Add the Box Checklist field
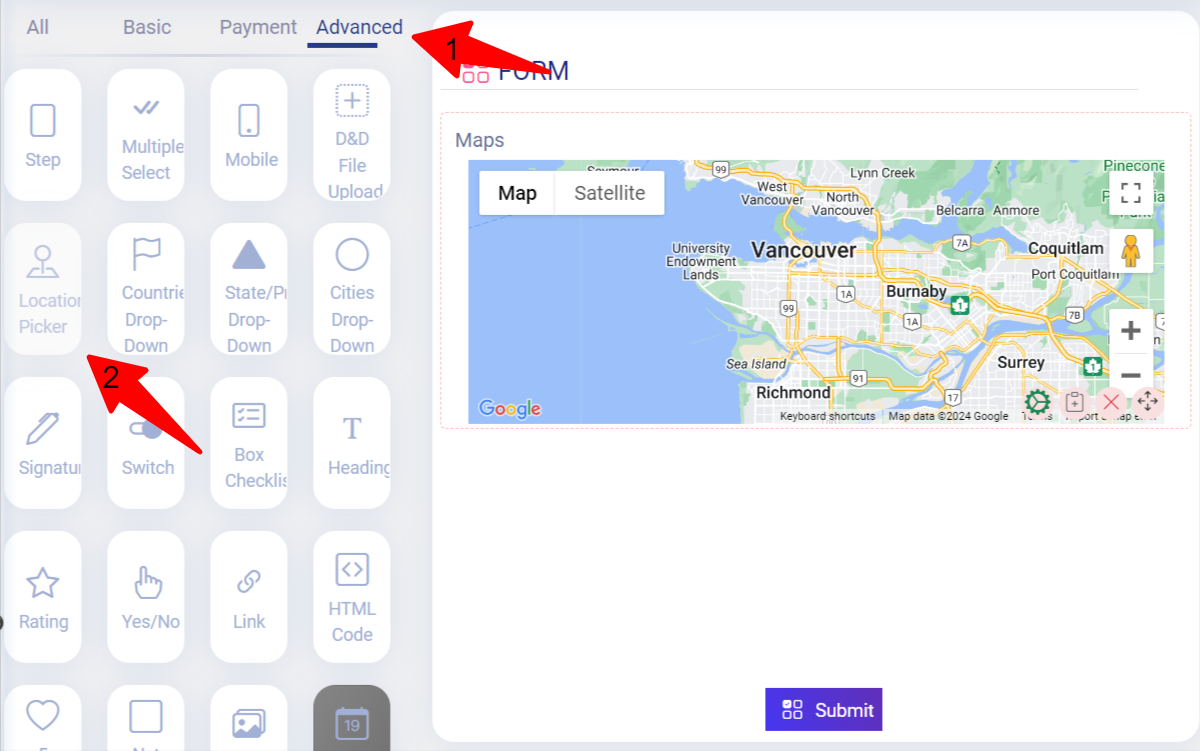This screenshot has width=1200, height=751. click(x=249, y=443)
